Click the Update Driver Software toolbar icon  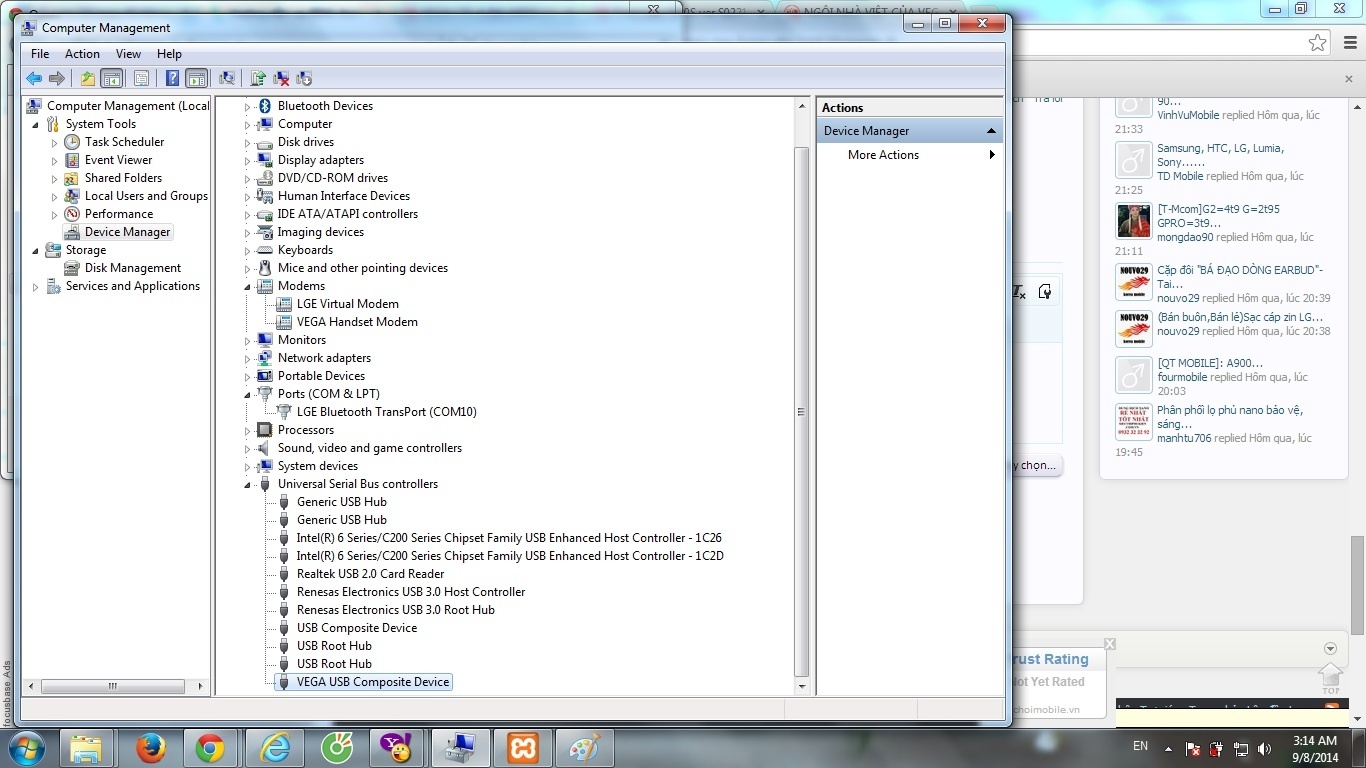[258, 78]
